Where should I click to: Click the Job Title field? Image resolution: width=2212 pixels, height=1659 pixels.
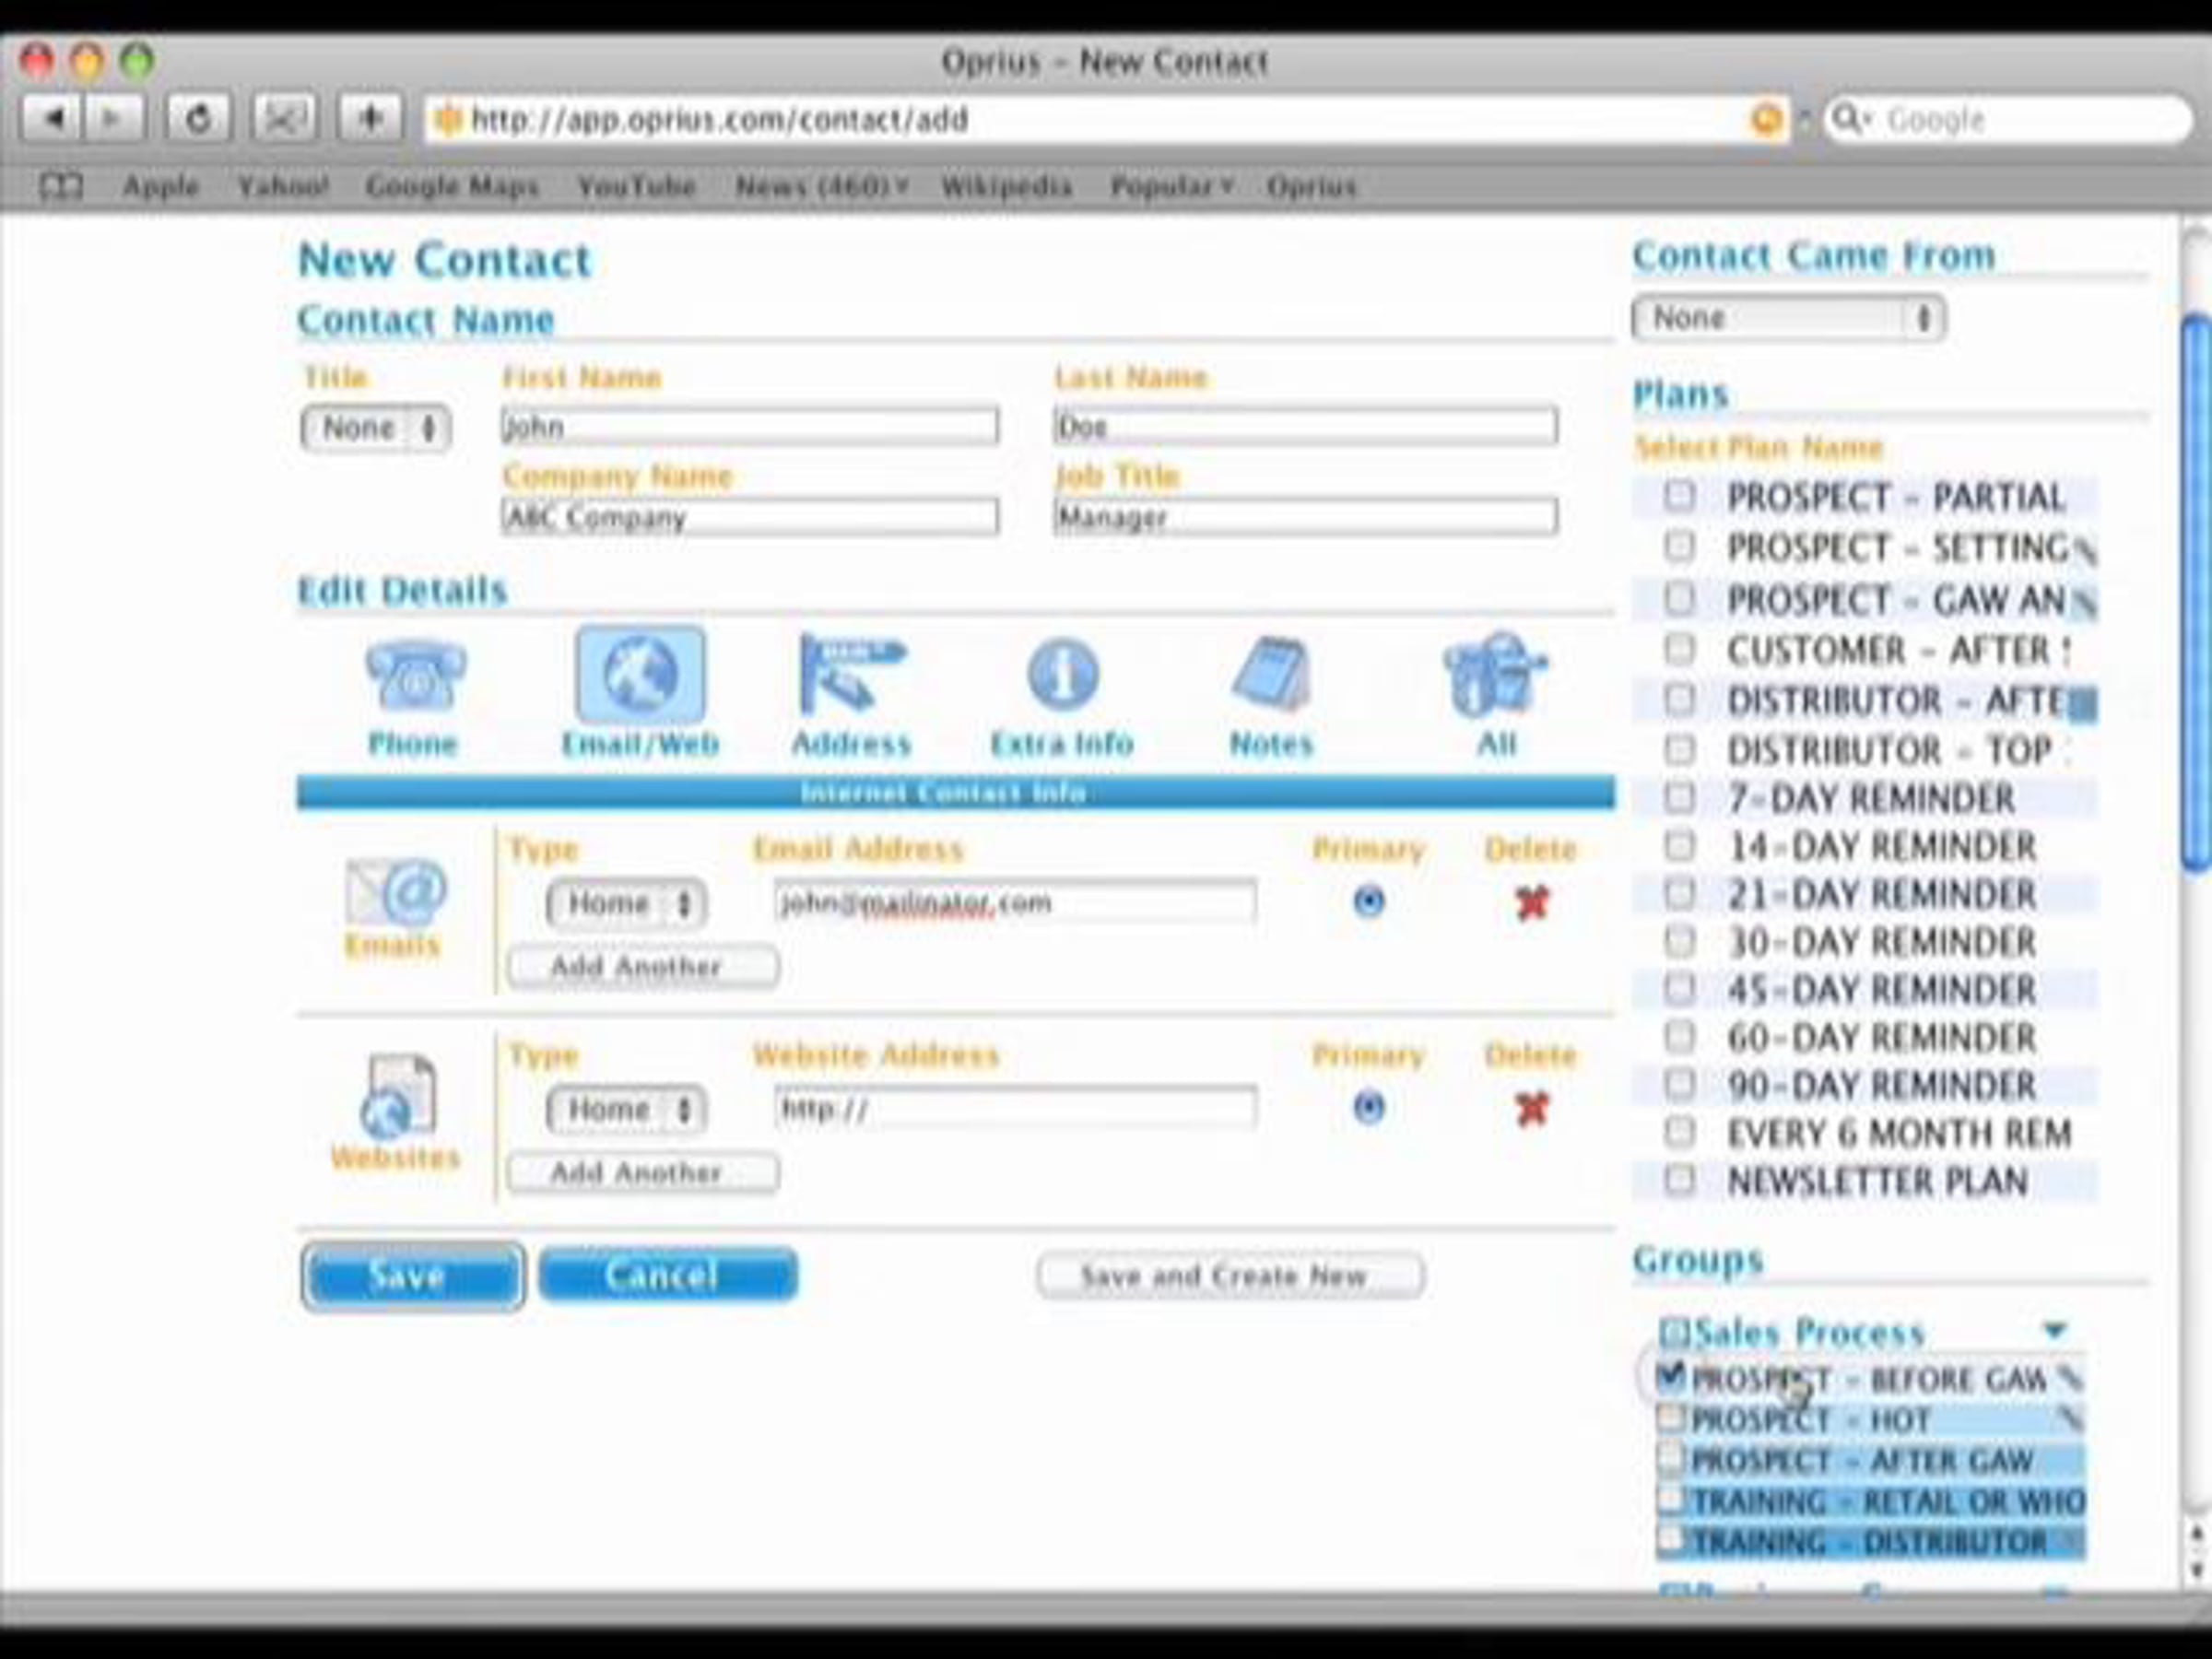1305,516
